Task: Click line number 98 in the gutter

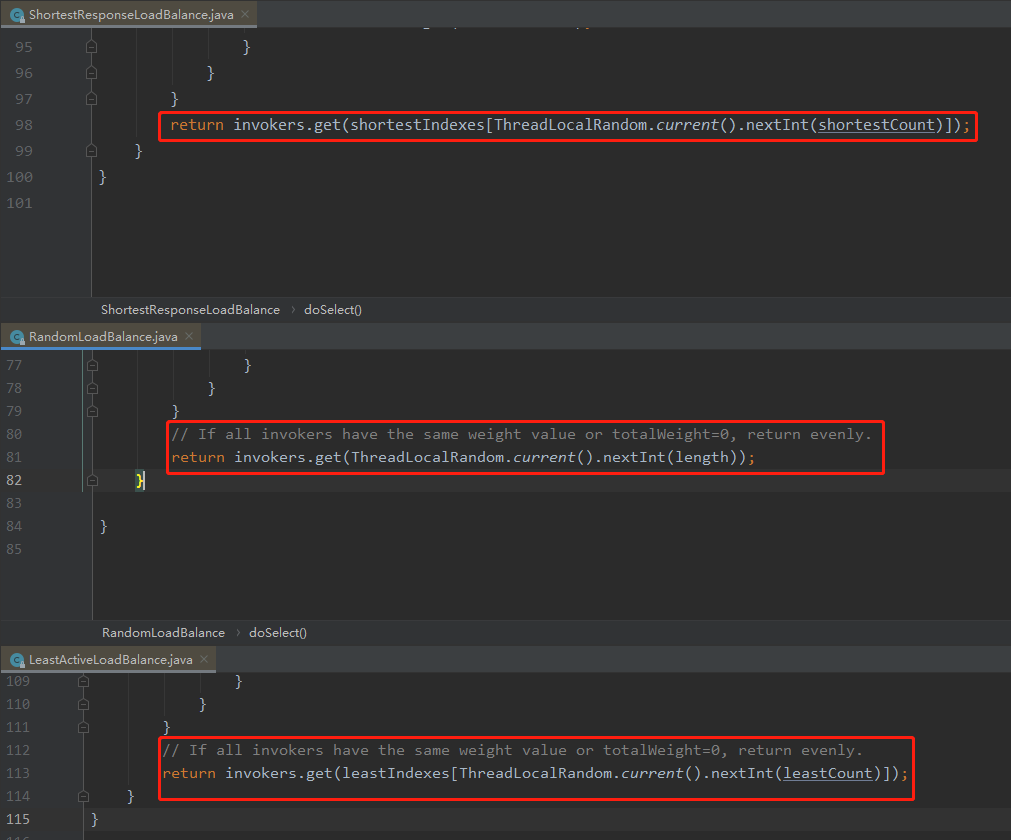Action: [x=24, y=125]
